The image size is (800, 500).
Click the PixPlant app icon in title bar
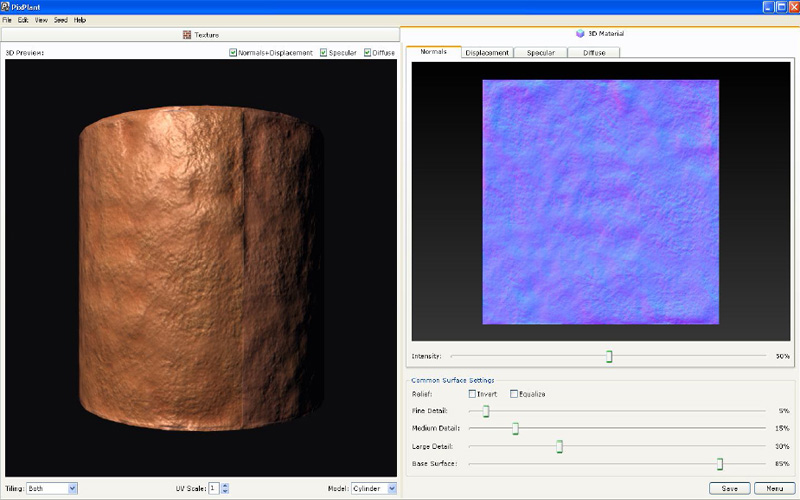tap(5, 7)
